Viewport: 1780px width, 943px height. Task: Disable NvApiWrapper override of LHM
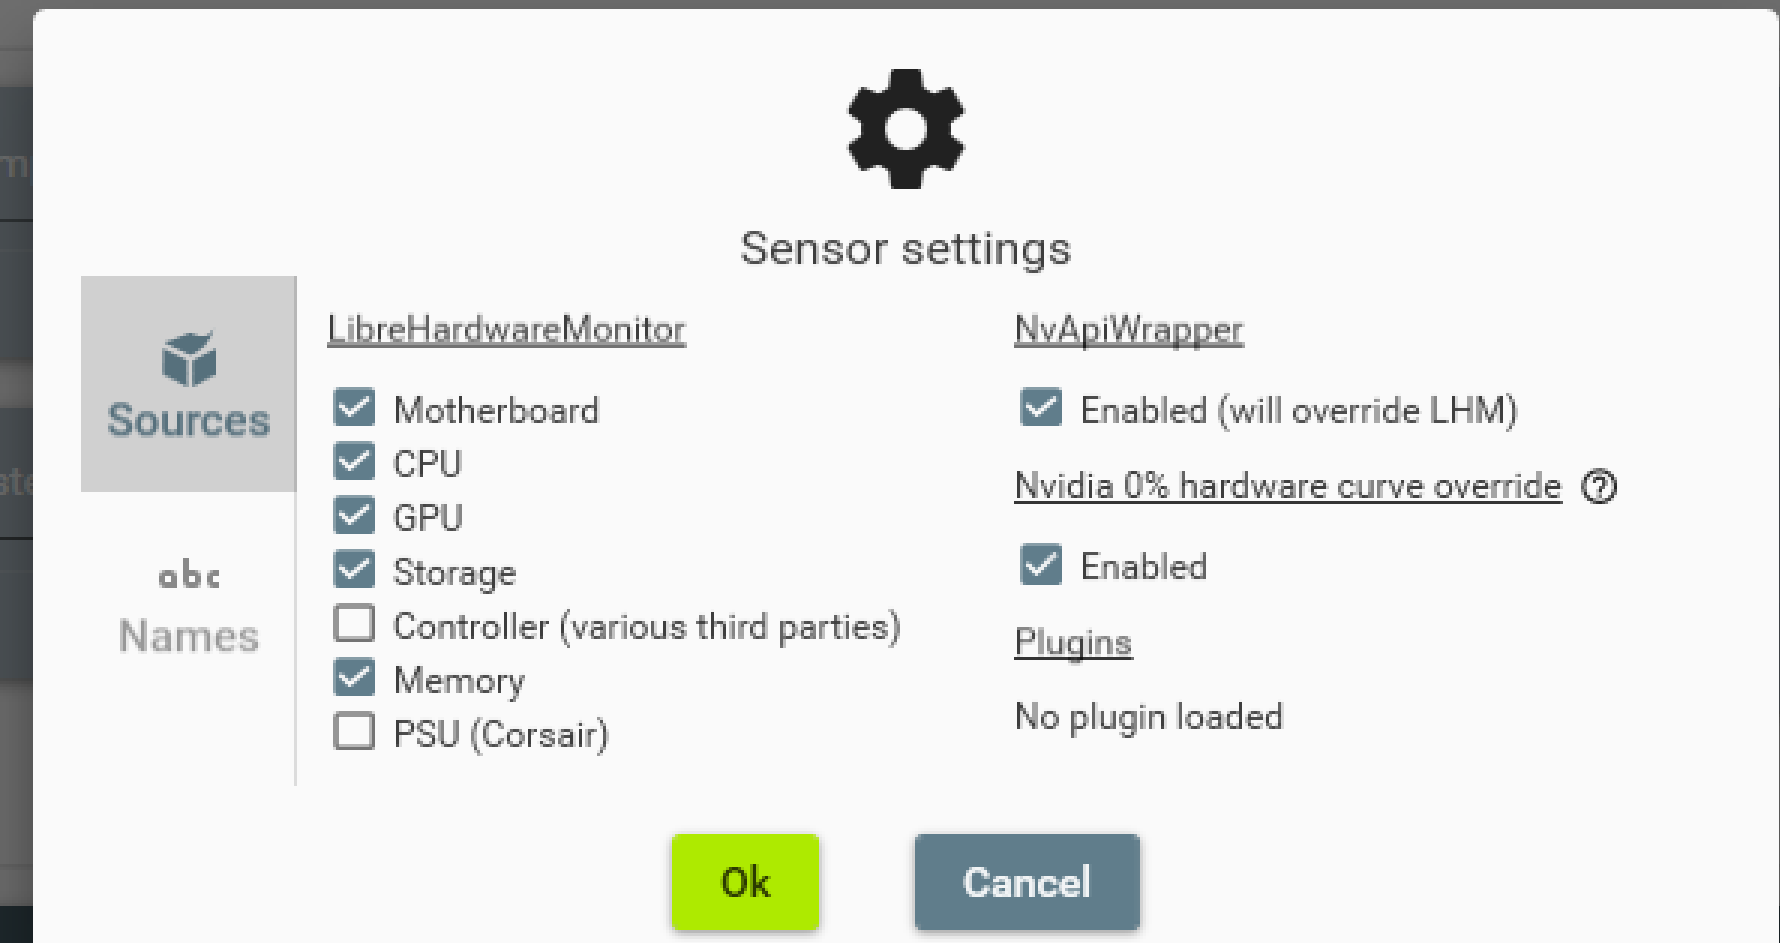click(1040, 408)
